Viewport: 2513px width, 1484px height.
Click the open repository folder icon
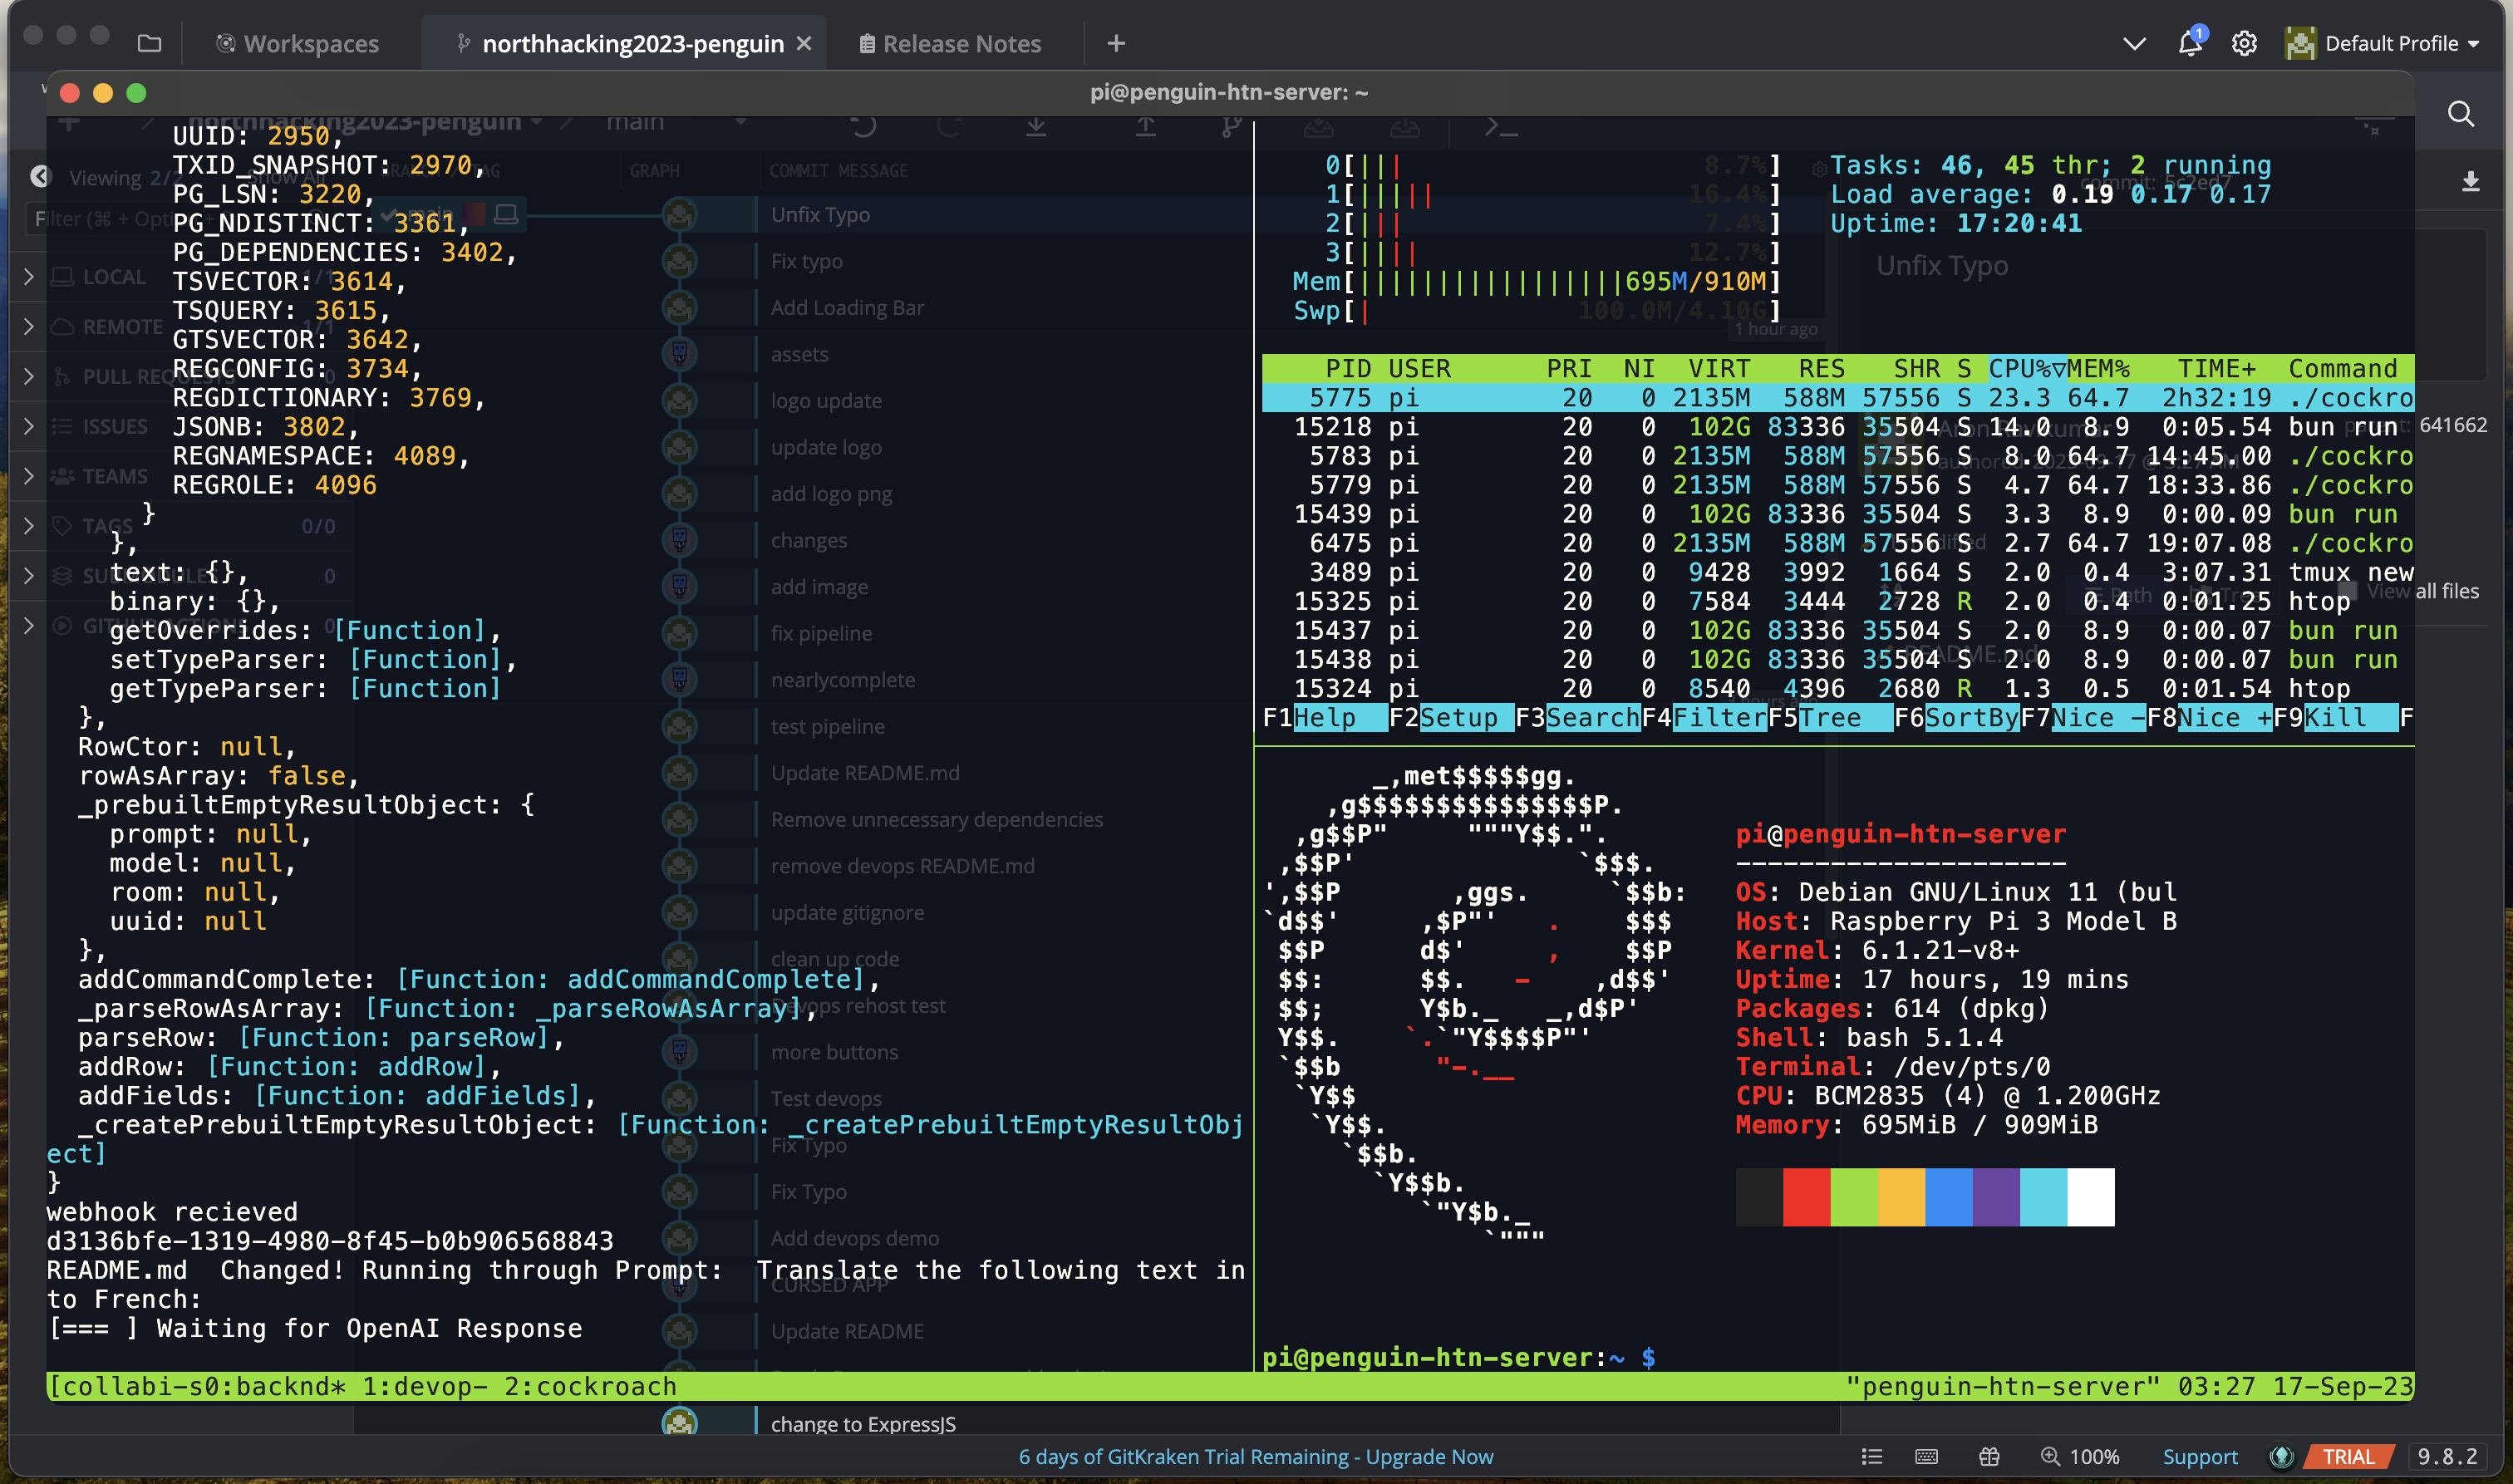pyautogui.click(x=149, y=43)
